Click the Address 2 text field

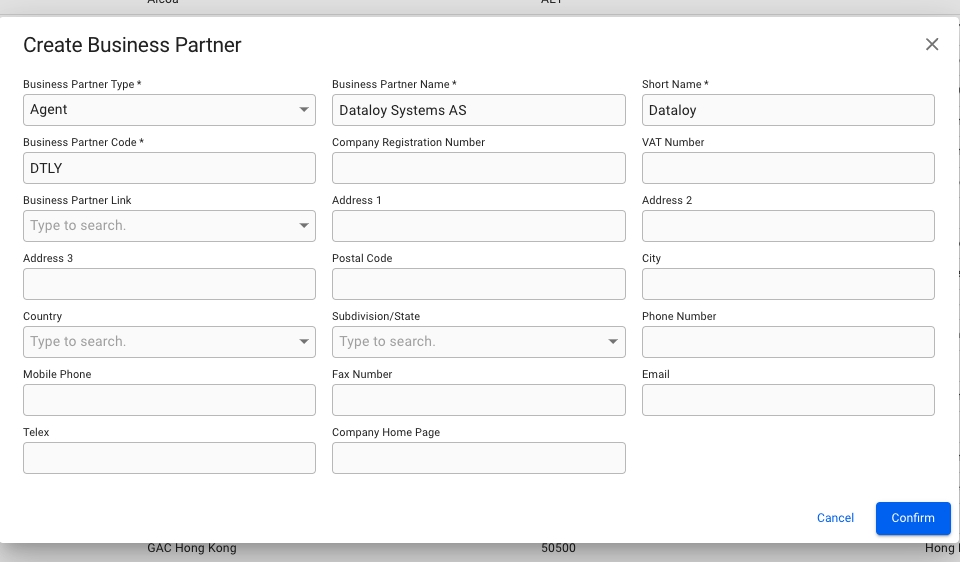click(787, 226)
